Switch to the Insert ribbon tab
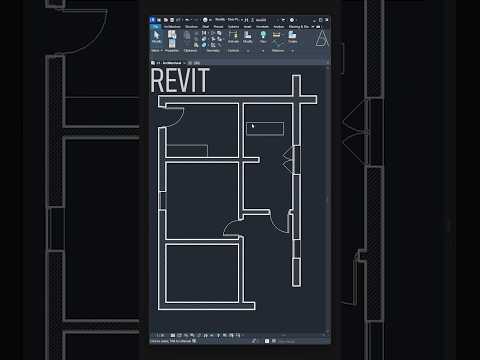Image resolution: width=480 pixels, height=360 pixels. [x=247, y=27]
